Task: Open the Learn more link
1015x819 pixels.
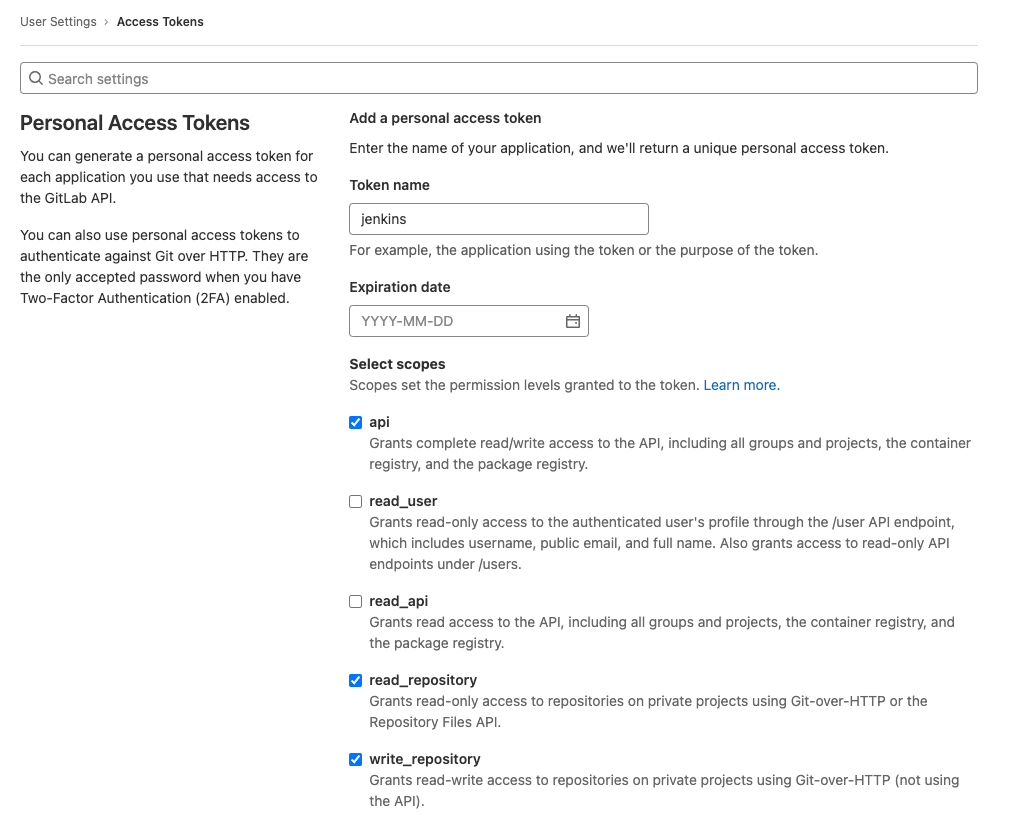Action: (x=741, y=385)
